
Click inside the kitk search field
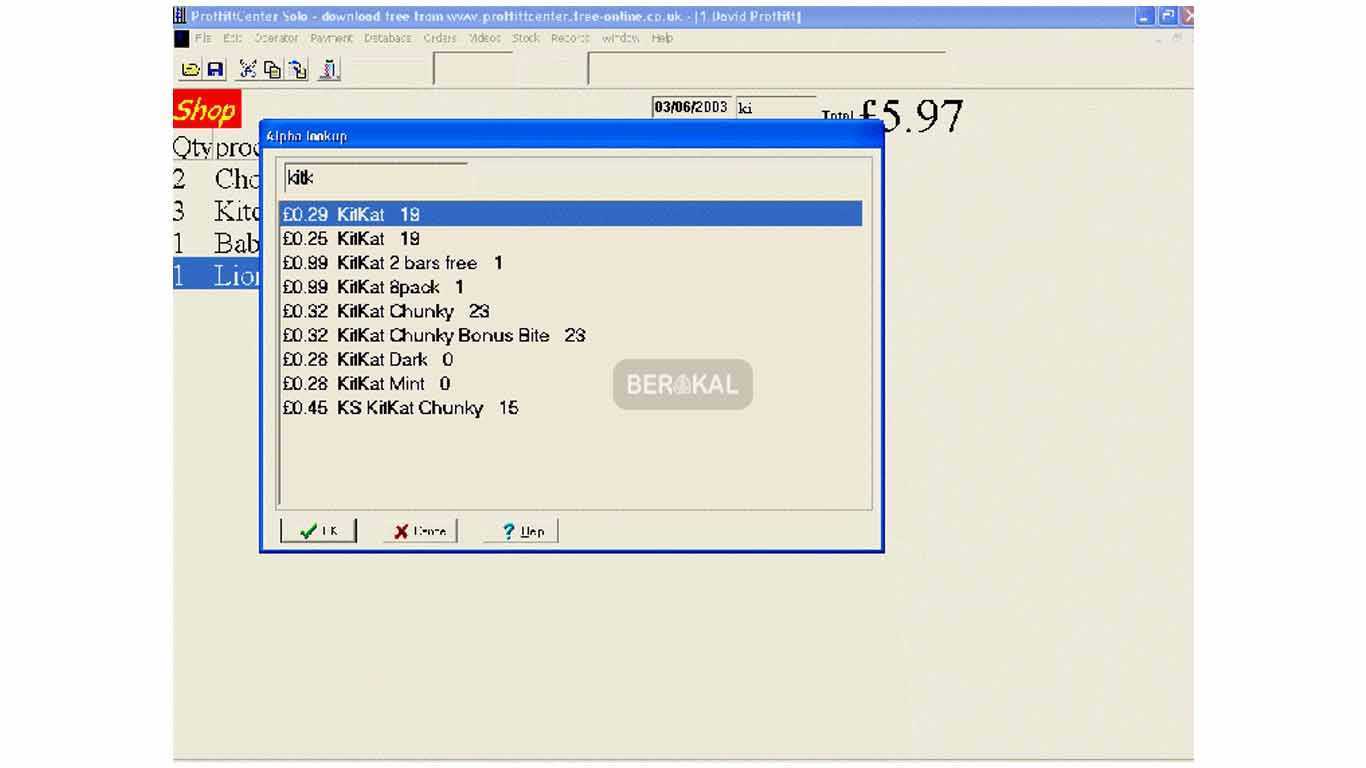(x=375, y=177)
